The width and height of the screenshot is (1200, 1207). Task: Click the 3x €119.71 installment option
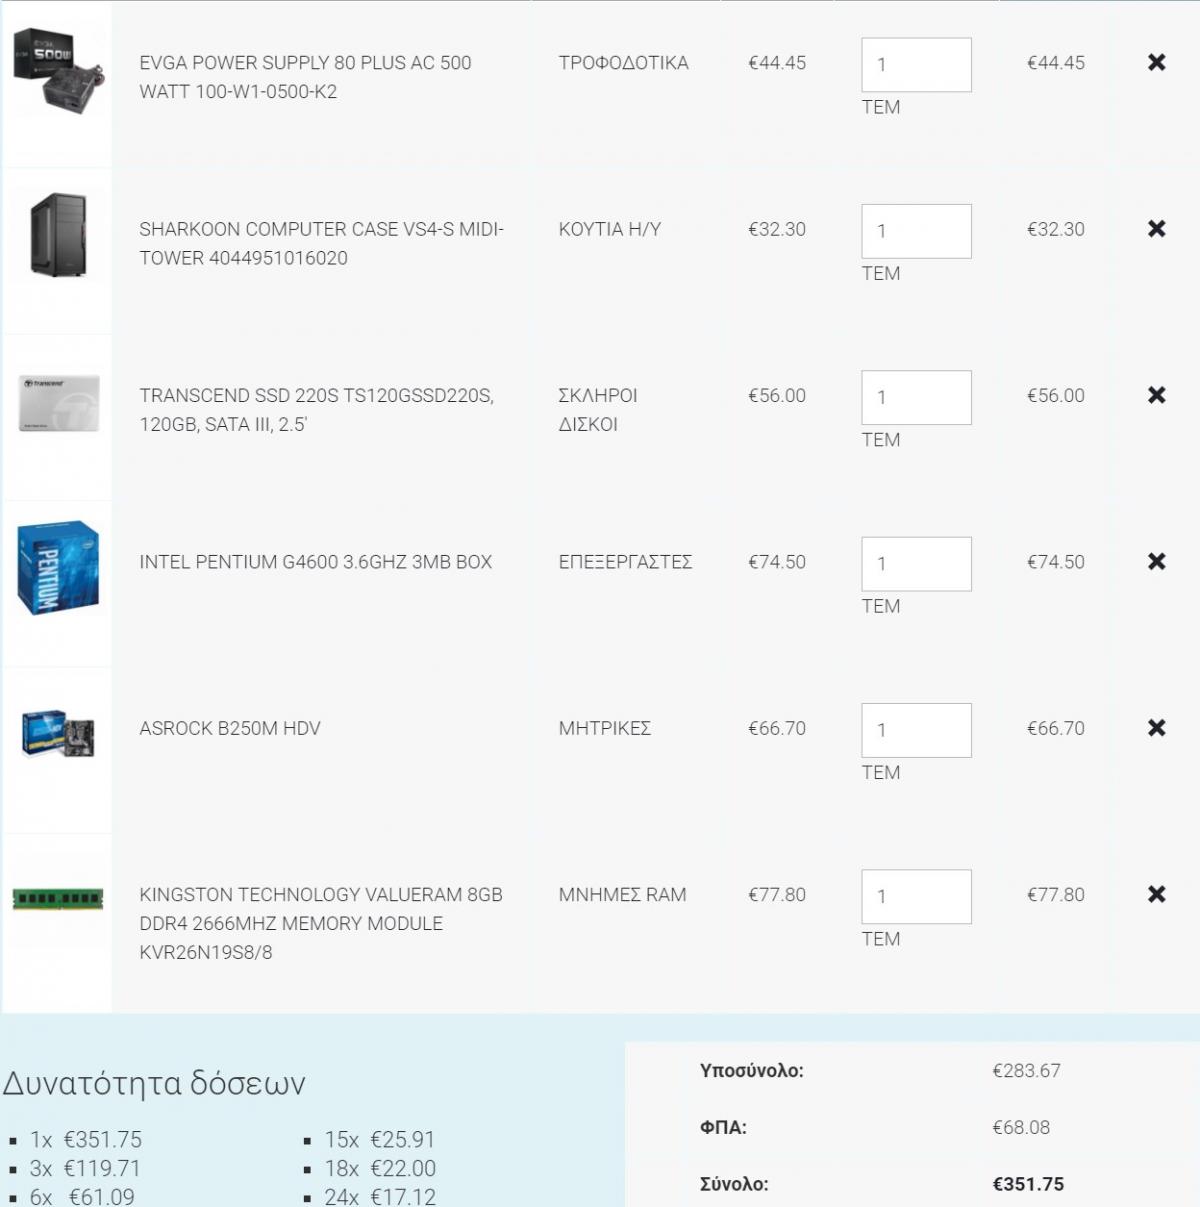tap(85, 1168)
